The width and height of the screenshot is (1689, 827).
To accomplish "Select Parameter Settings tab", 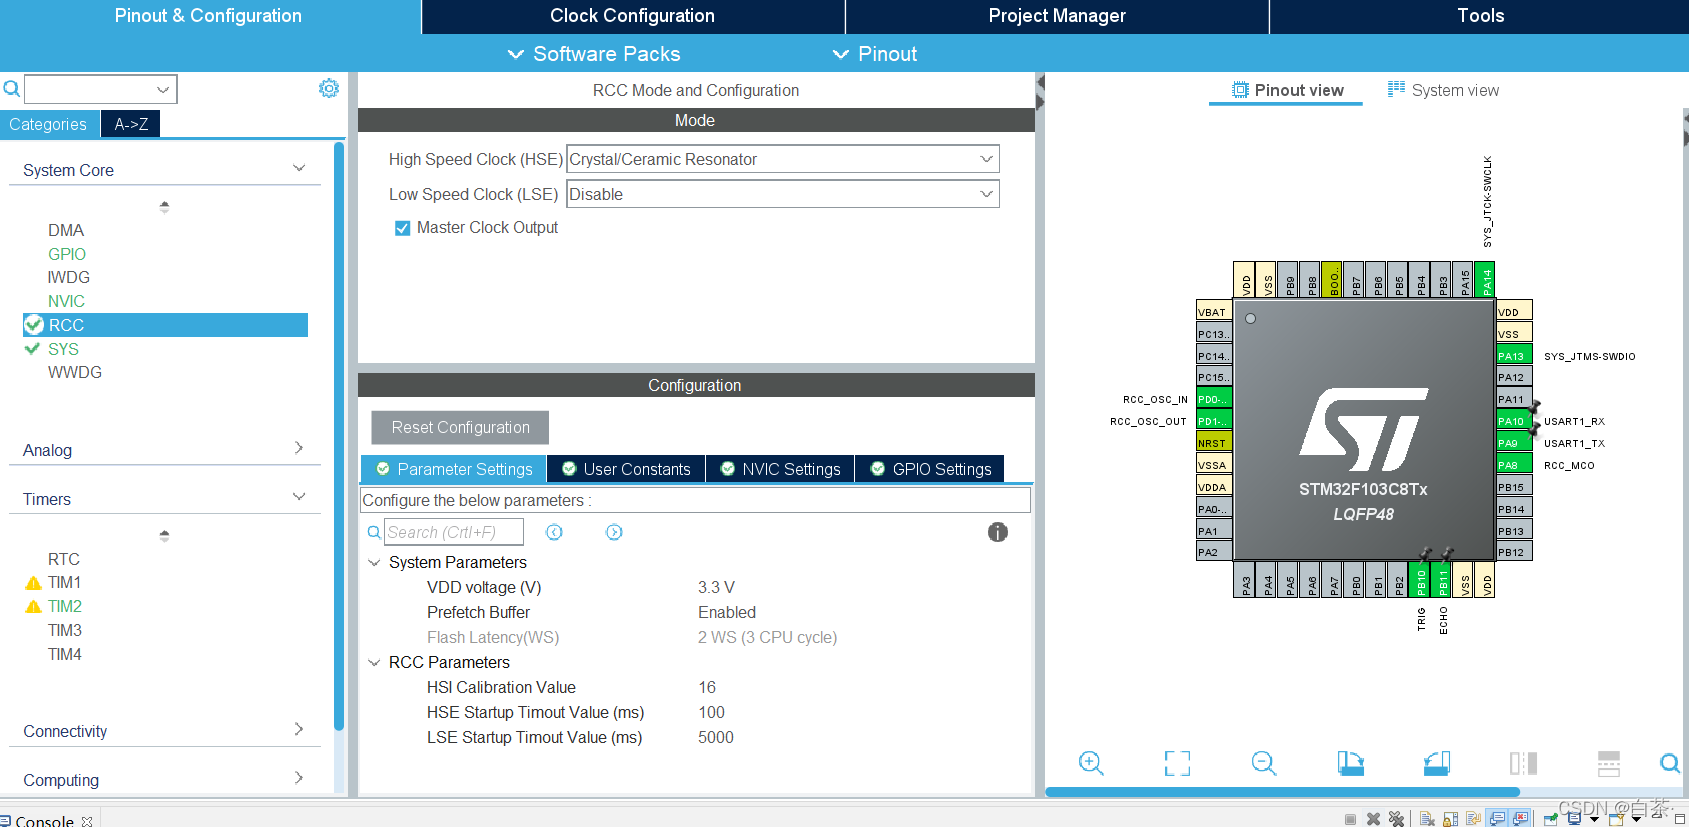I will [x=454, y=469].
